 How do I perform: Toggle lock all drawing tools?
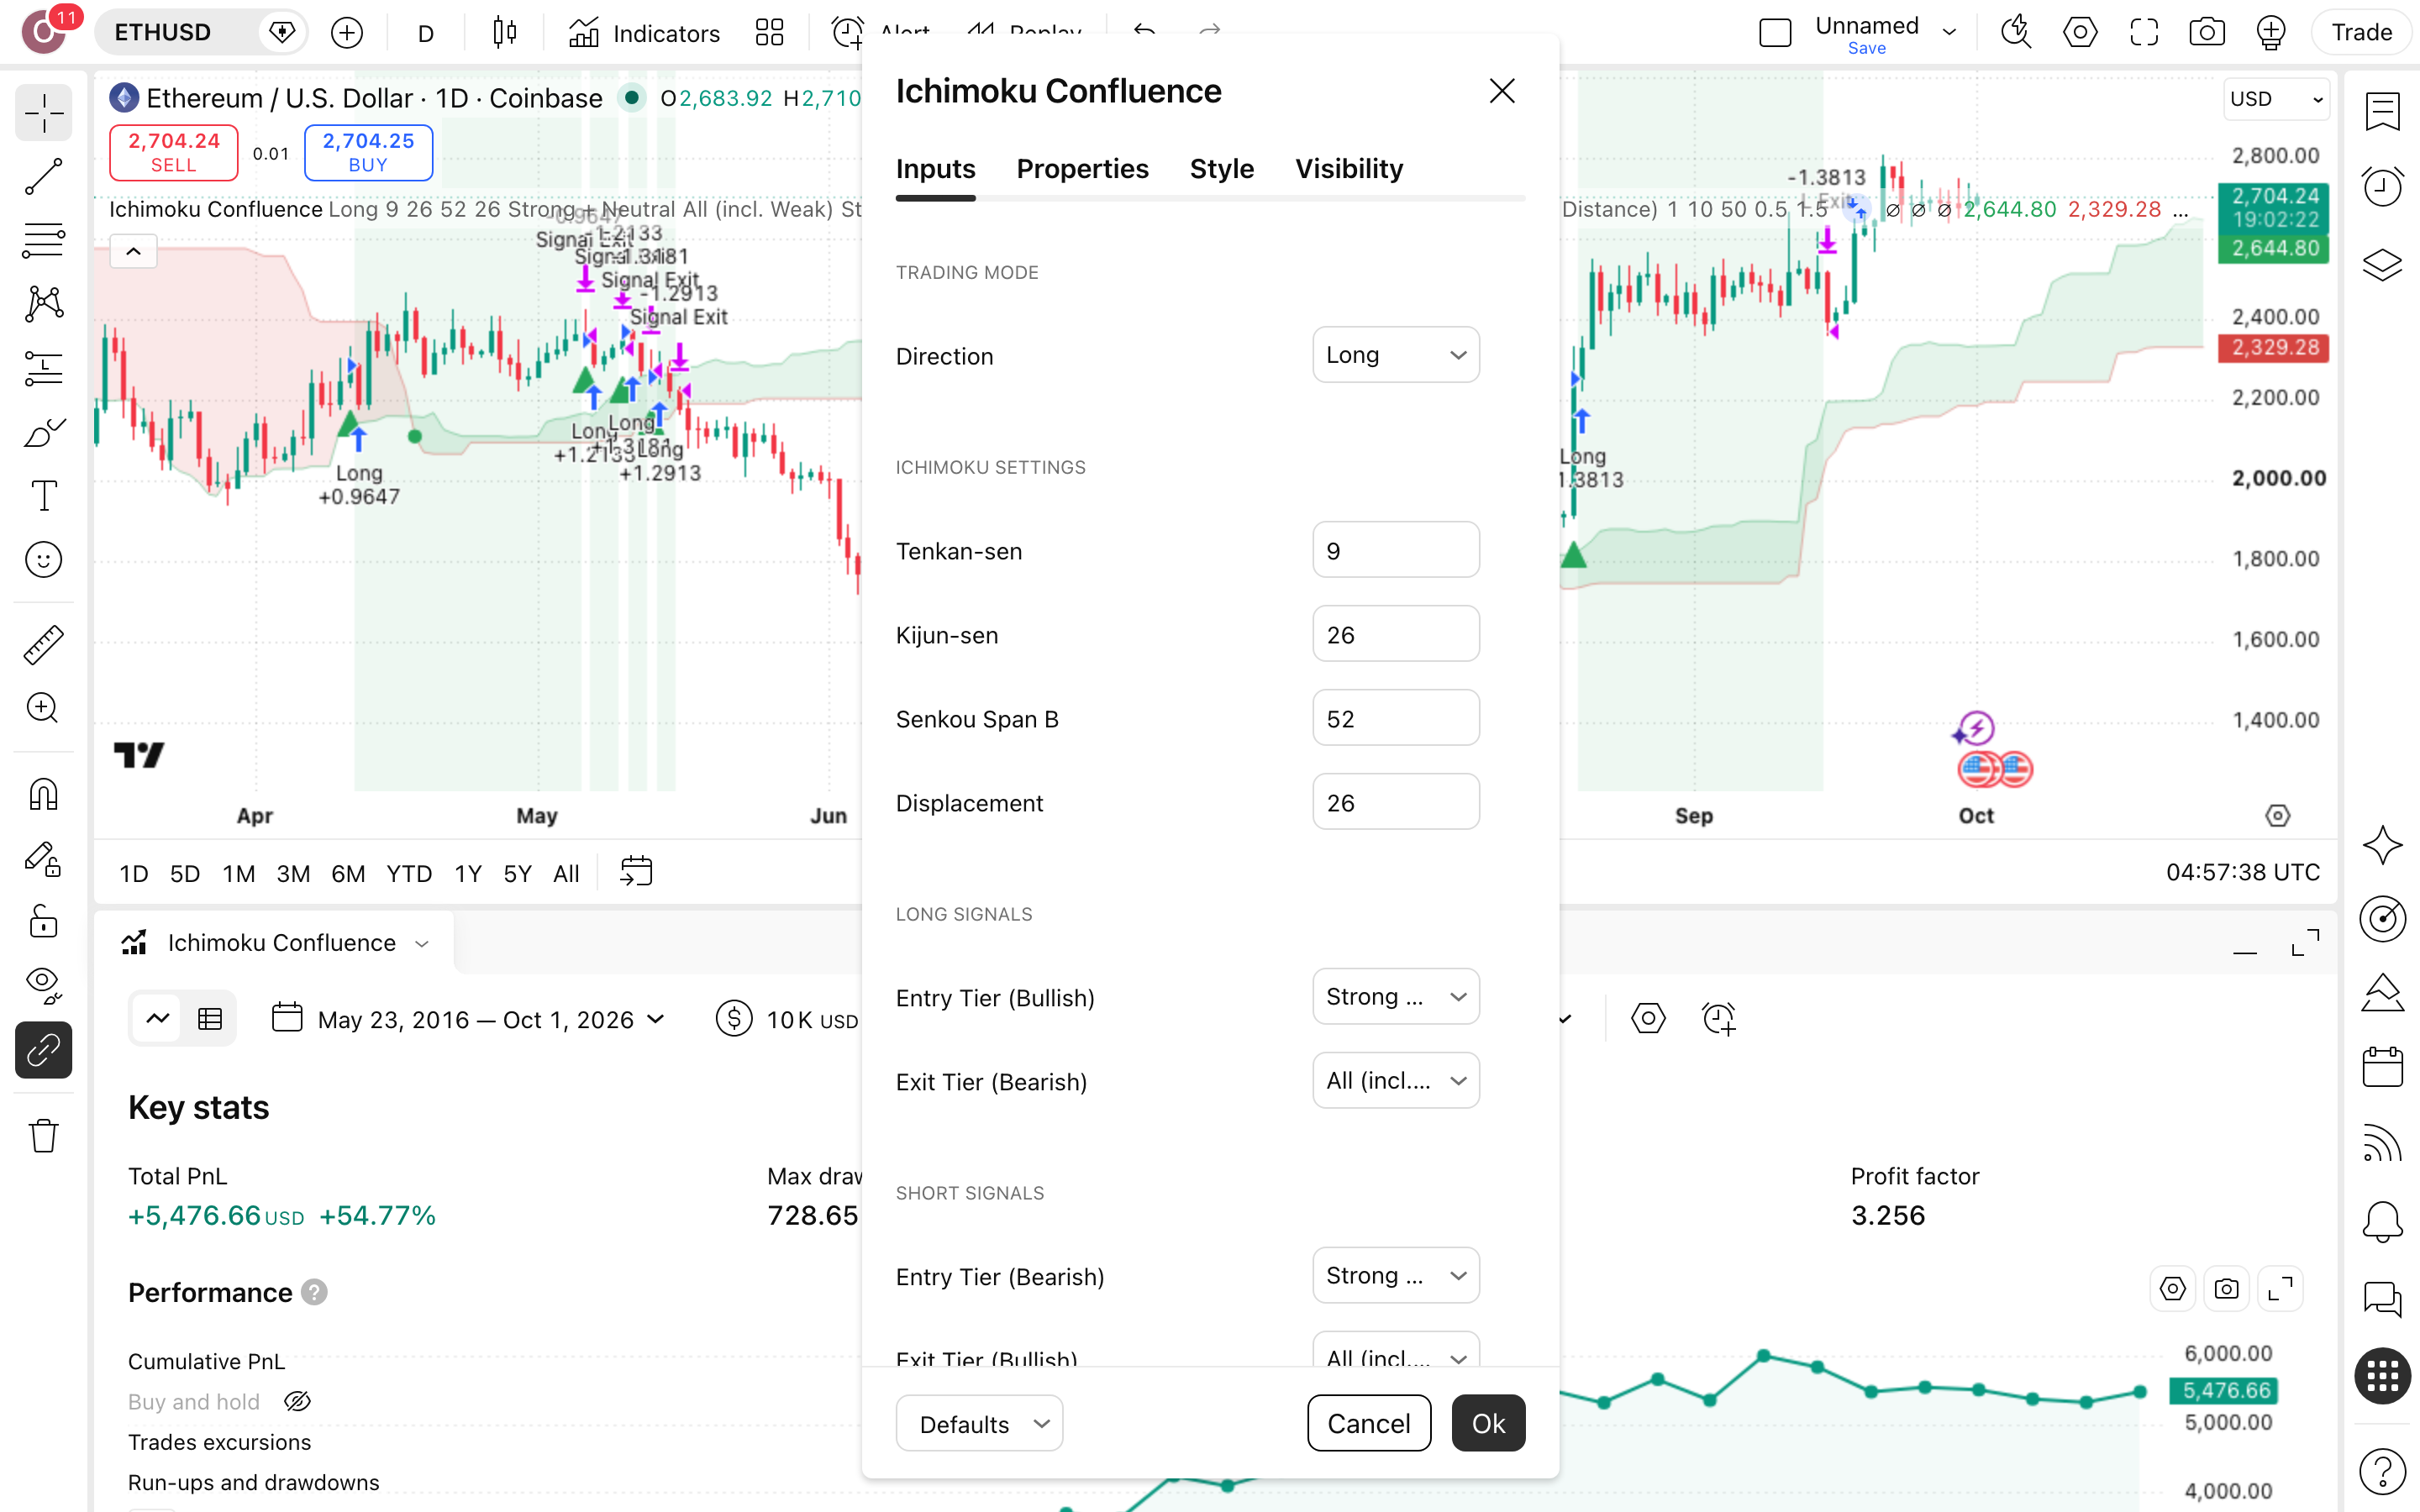43,922
